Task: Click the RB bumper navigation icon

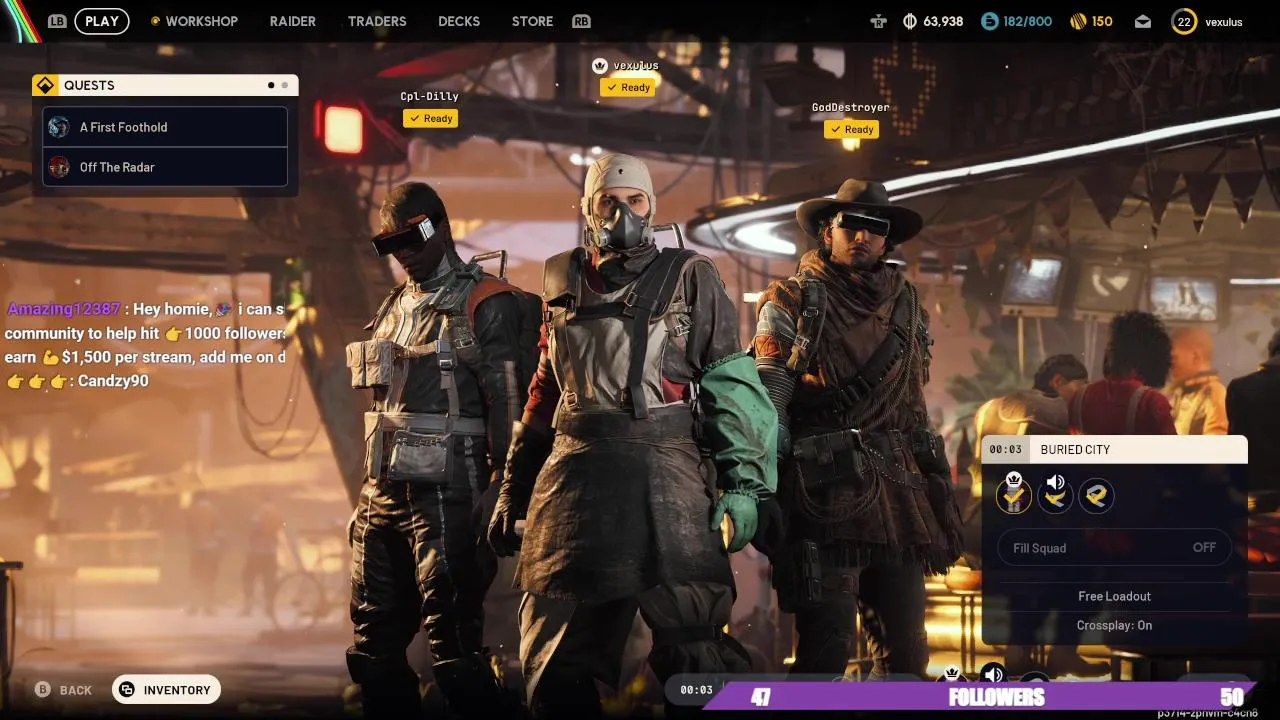Action: coord(581,21)
